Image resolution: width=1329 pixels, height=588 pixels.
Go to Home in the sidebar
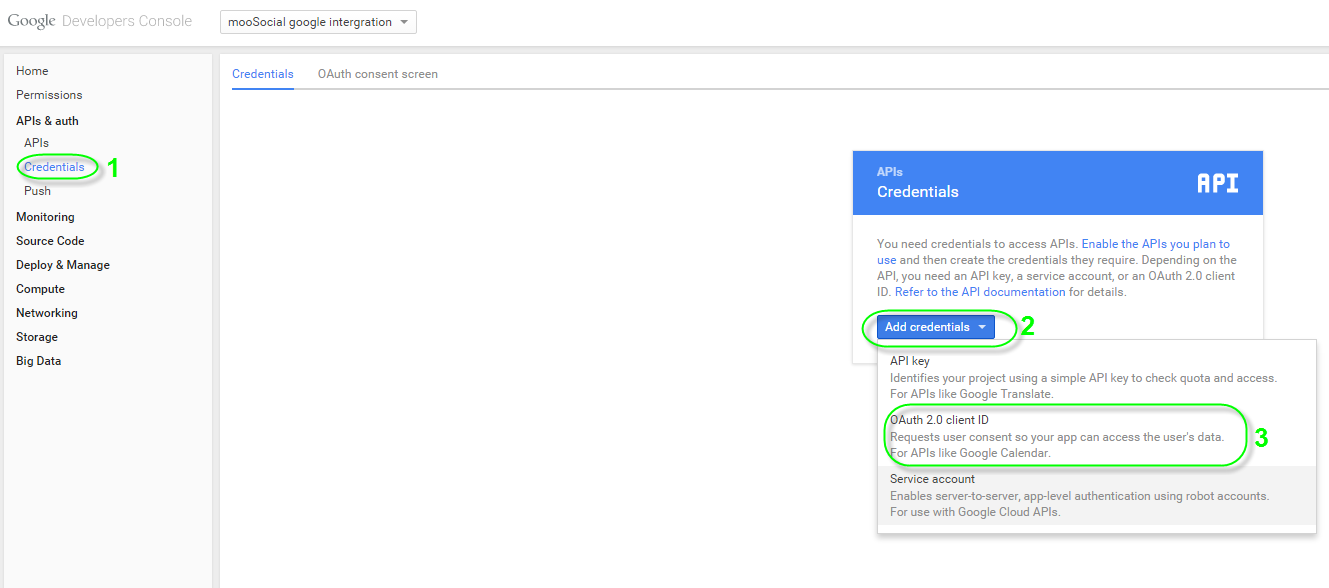tap(32, 71)
